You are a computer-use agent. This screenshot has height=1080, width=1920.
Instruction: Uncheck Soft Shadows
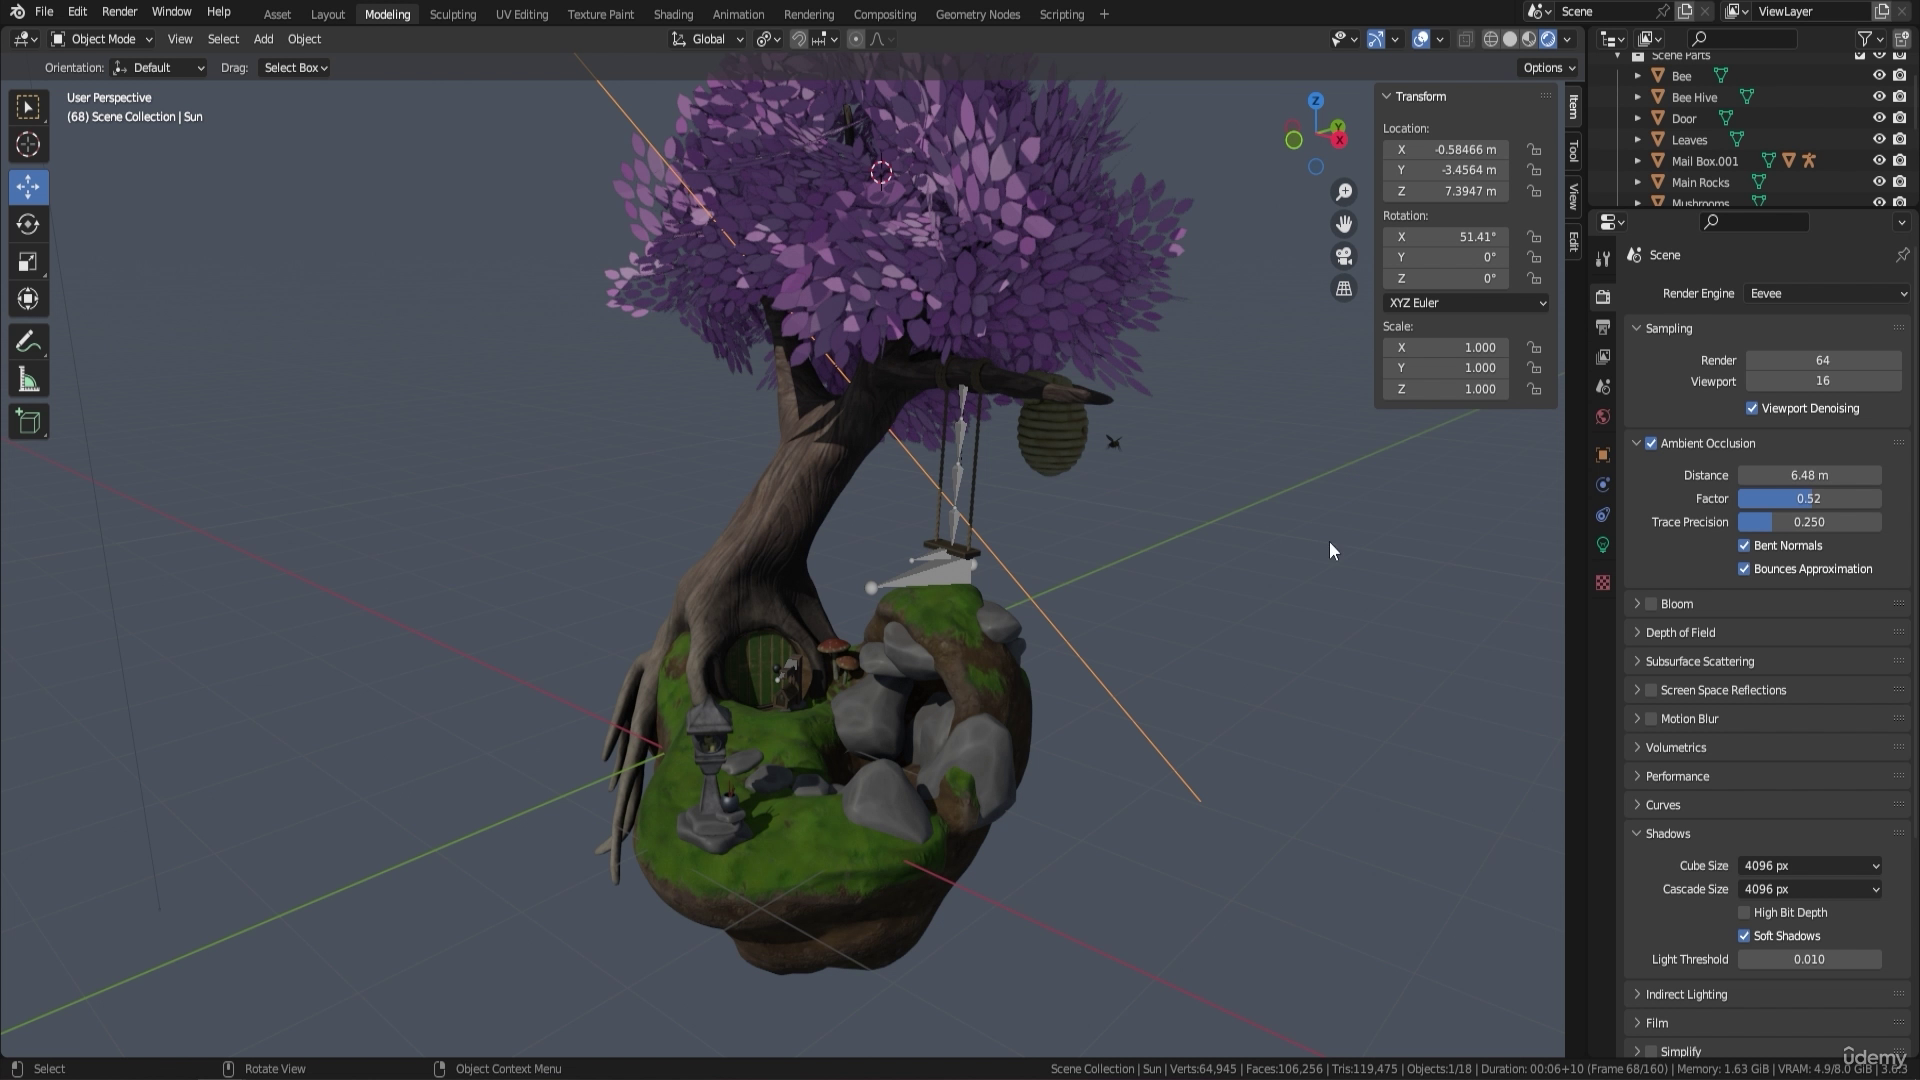[1744, 936]
